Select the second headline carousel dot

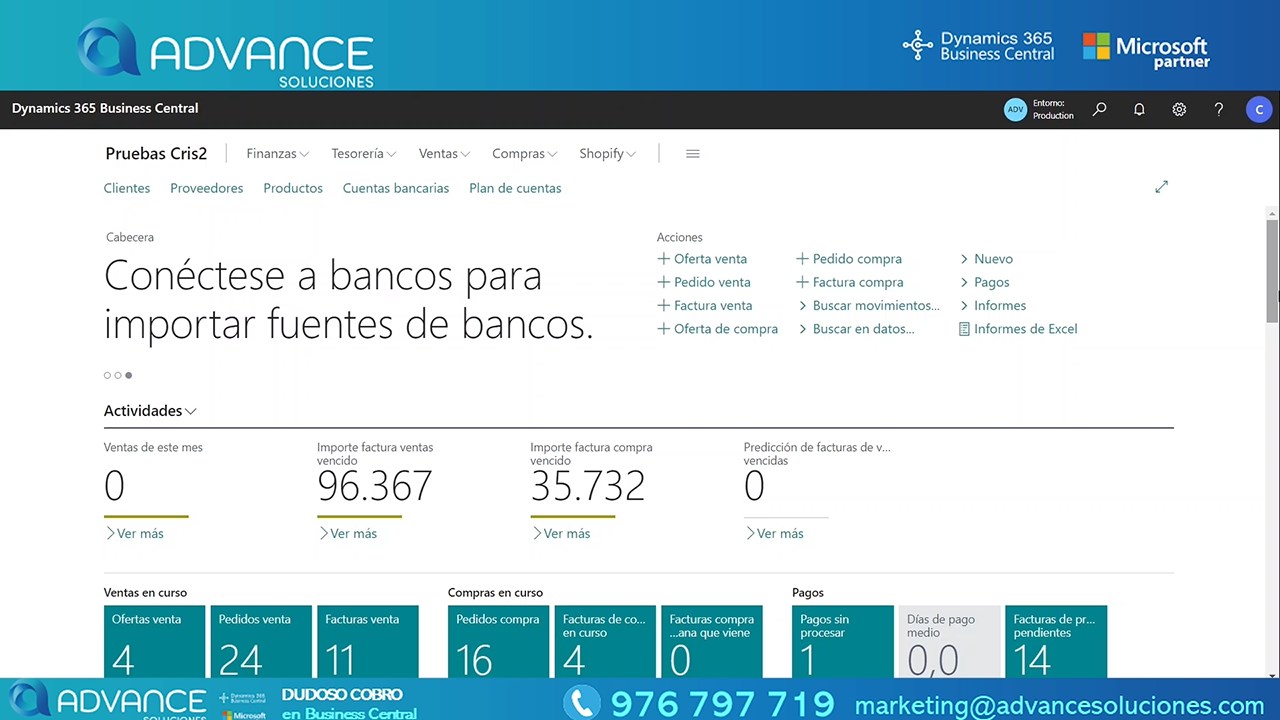point(118,375)
